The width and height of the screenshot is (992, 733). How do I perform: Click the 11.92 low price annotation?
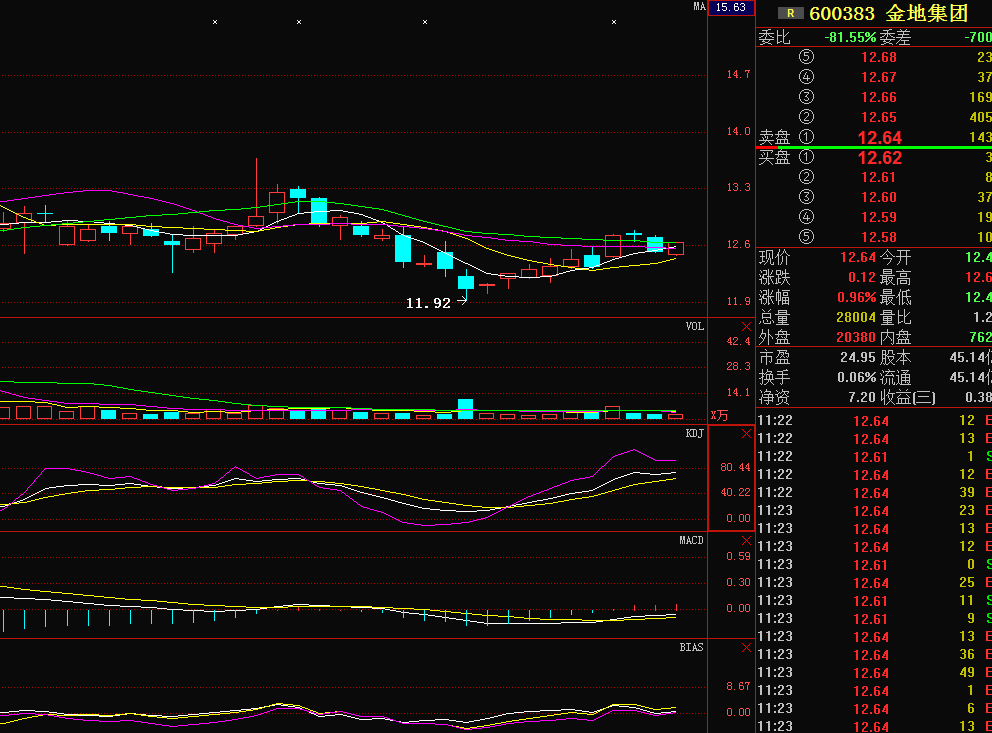[x=428, y=304]
